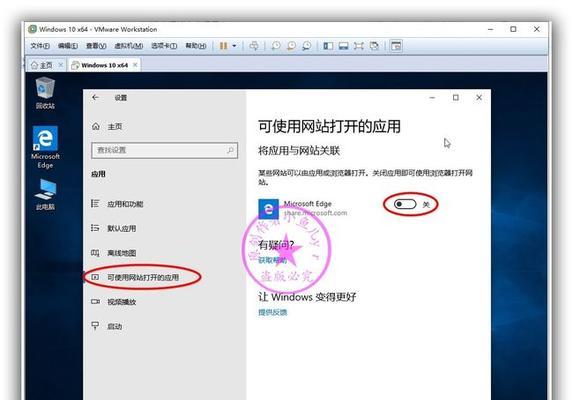Image resolution: width=573 pixels, height=400 pixels.
Task: Close the 主页 VMware tab
Action: (x=61, y=65)
